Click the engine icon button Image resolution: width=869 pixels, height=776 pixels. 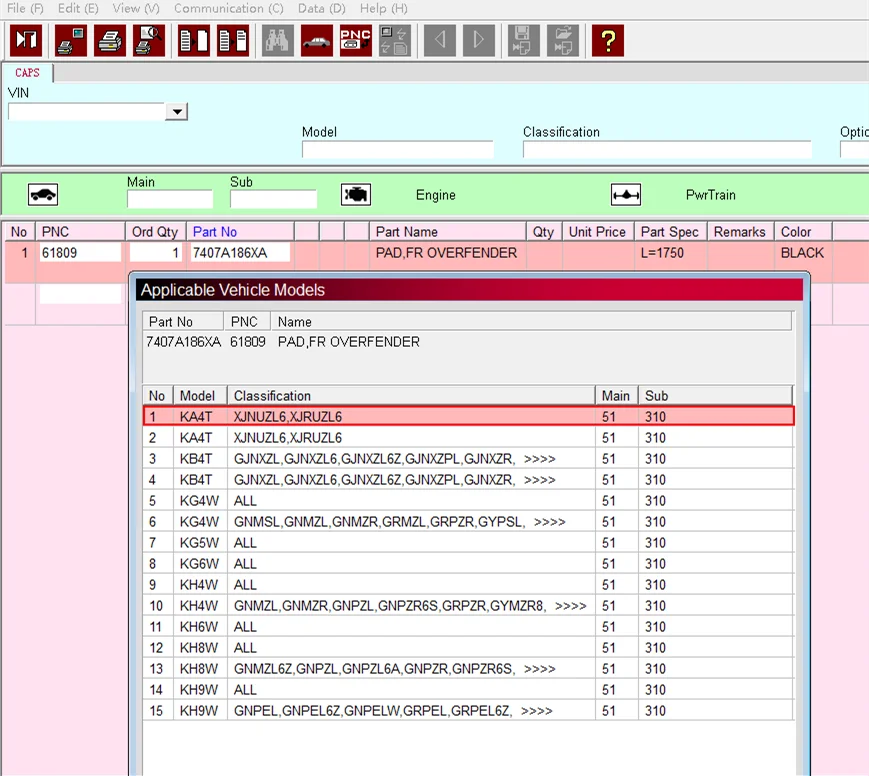(356, 195)
